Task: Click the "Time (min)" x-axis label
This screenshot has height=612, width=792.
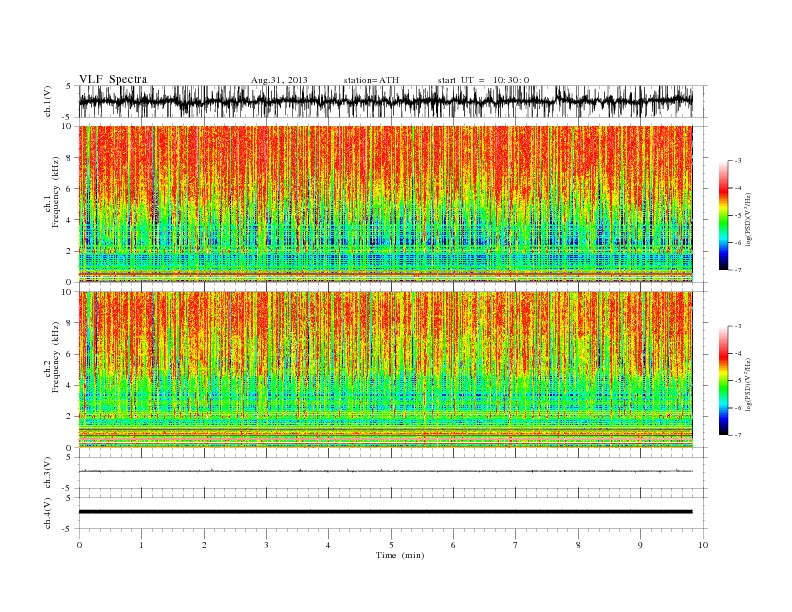Action: pos(400,555)
